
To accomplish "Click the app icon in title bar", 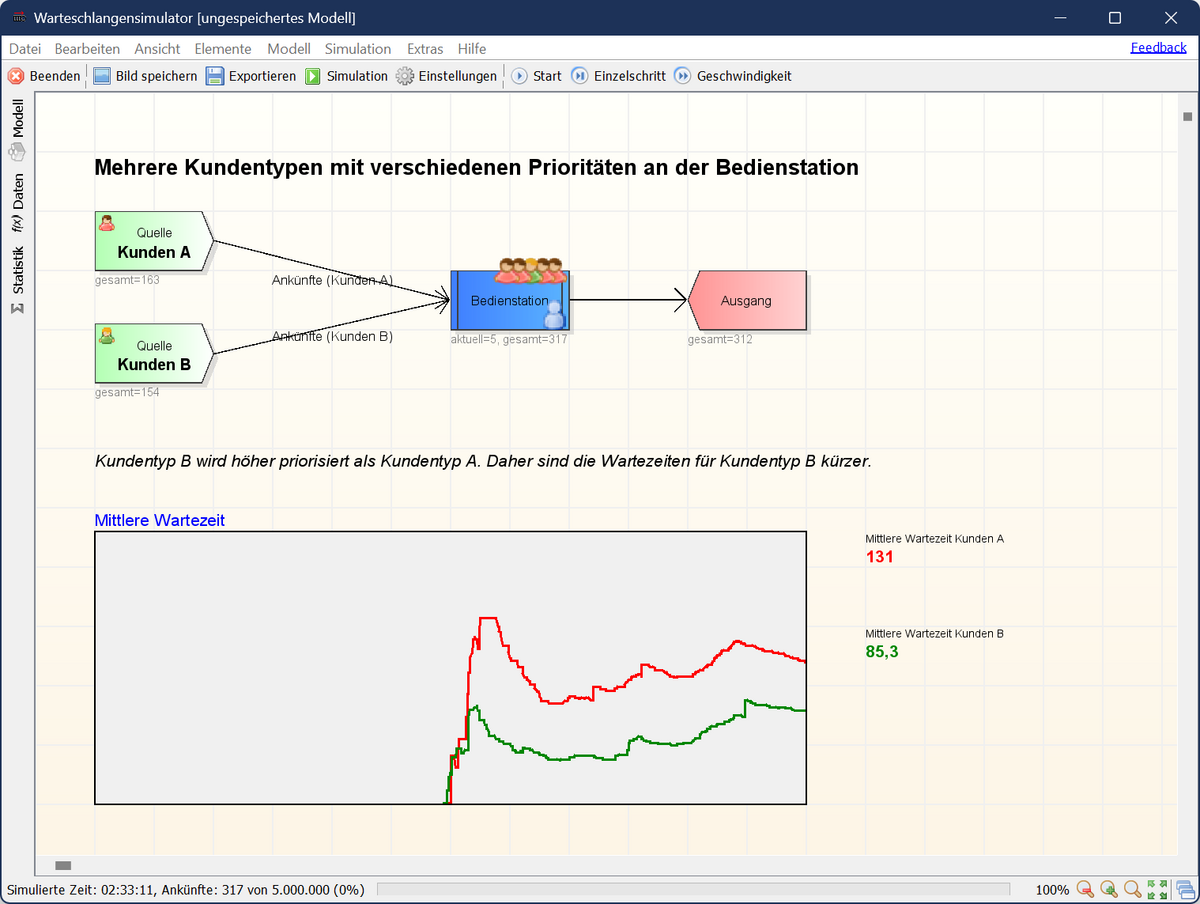I will (18, 18).
